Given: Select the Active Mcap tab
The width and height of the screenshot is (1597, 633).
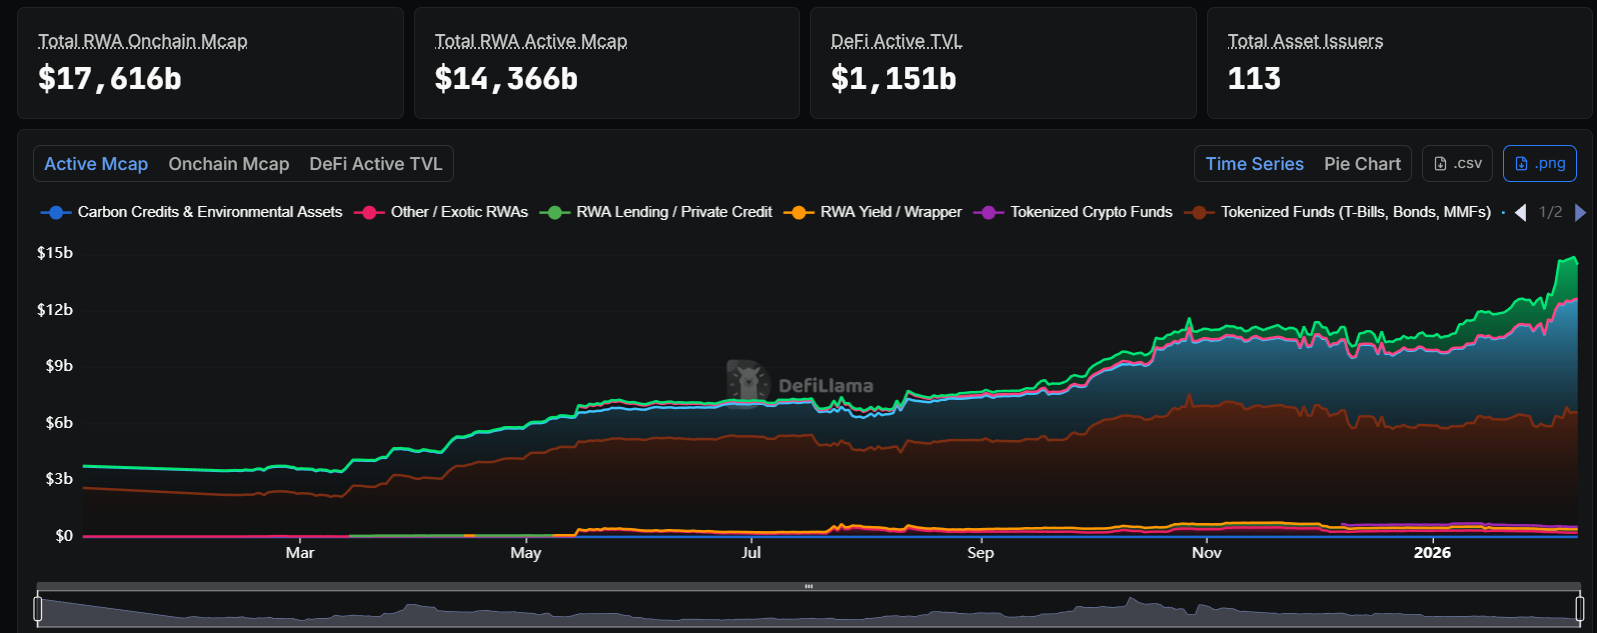Looking at the screenshot, I should click(96, 164).
